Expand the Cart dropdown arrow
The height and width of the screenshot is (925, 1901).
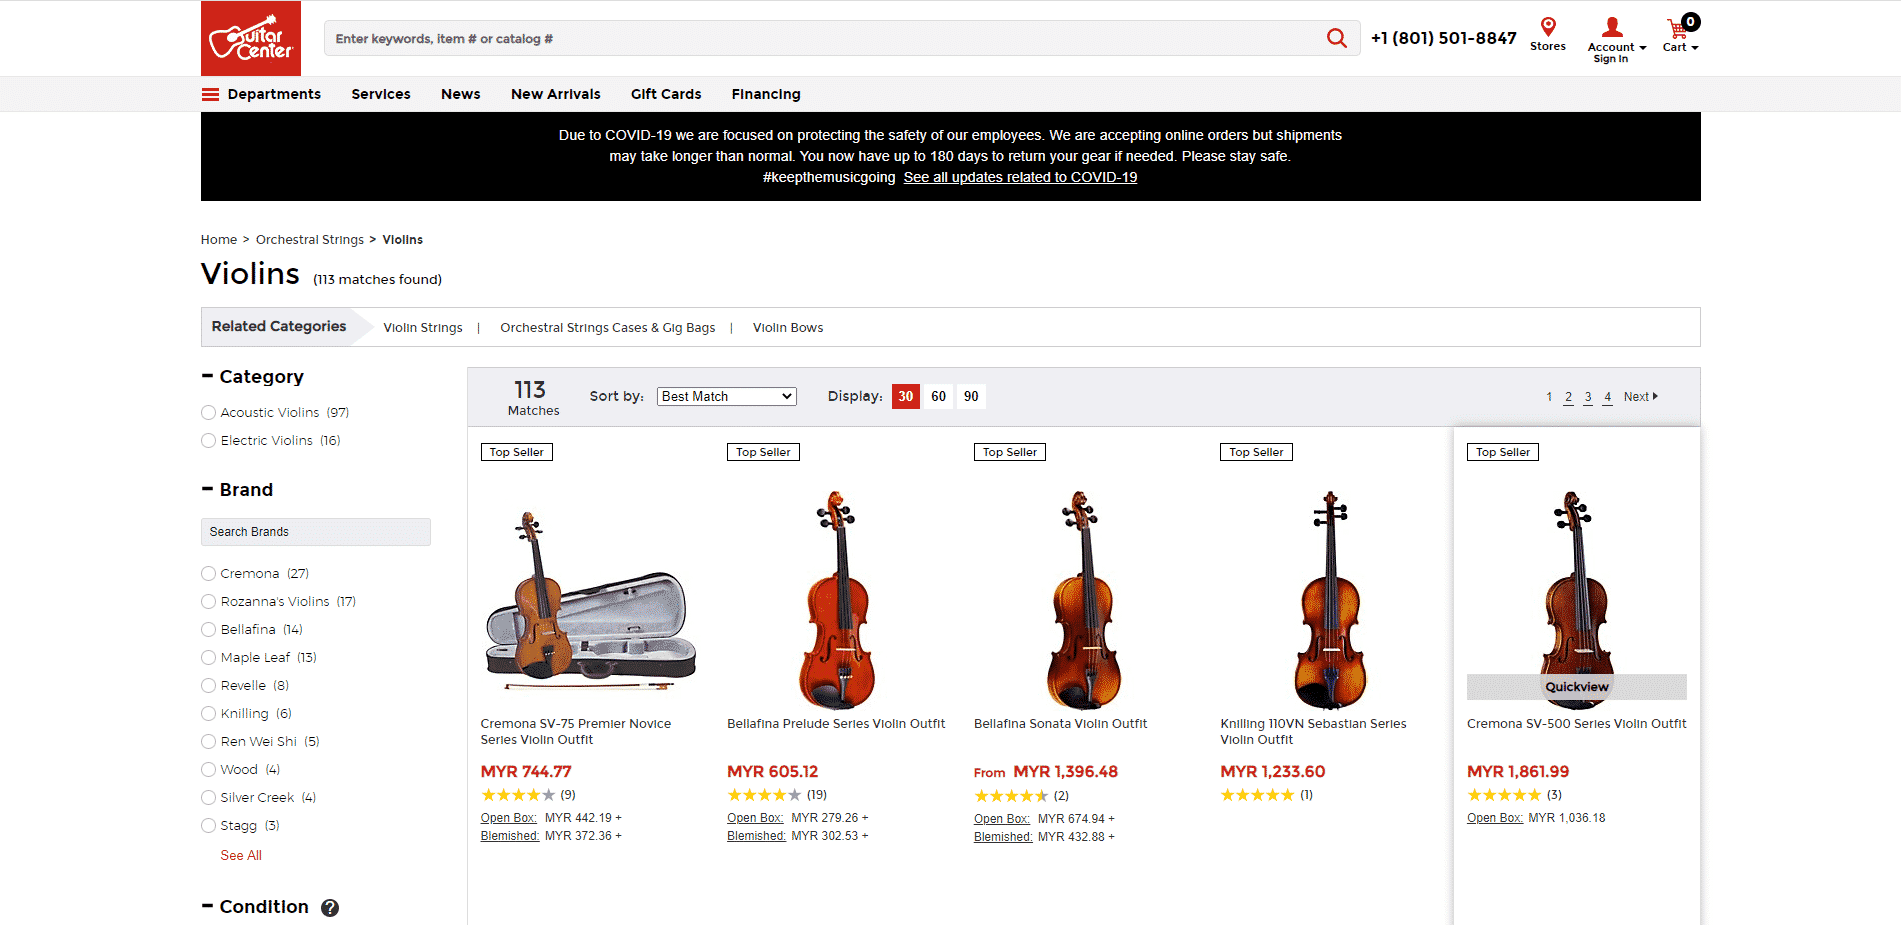point(1694,48)
